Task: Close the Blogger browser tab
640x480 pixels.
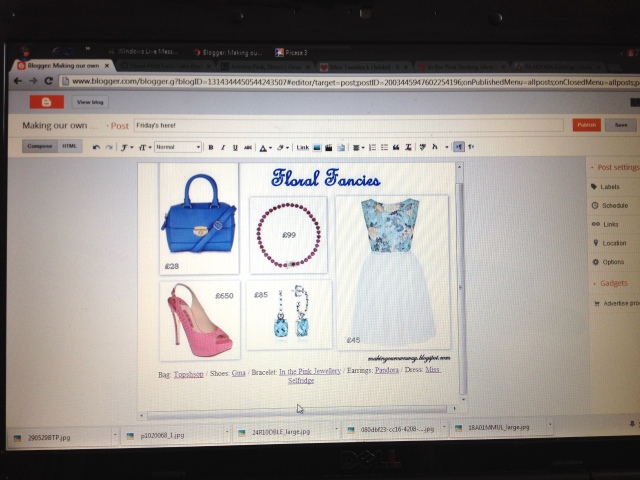Action: coord(107,65)
